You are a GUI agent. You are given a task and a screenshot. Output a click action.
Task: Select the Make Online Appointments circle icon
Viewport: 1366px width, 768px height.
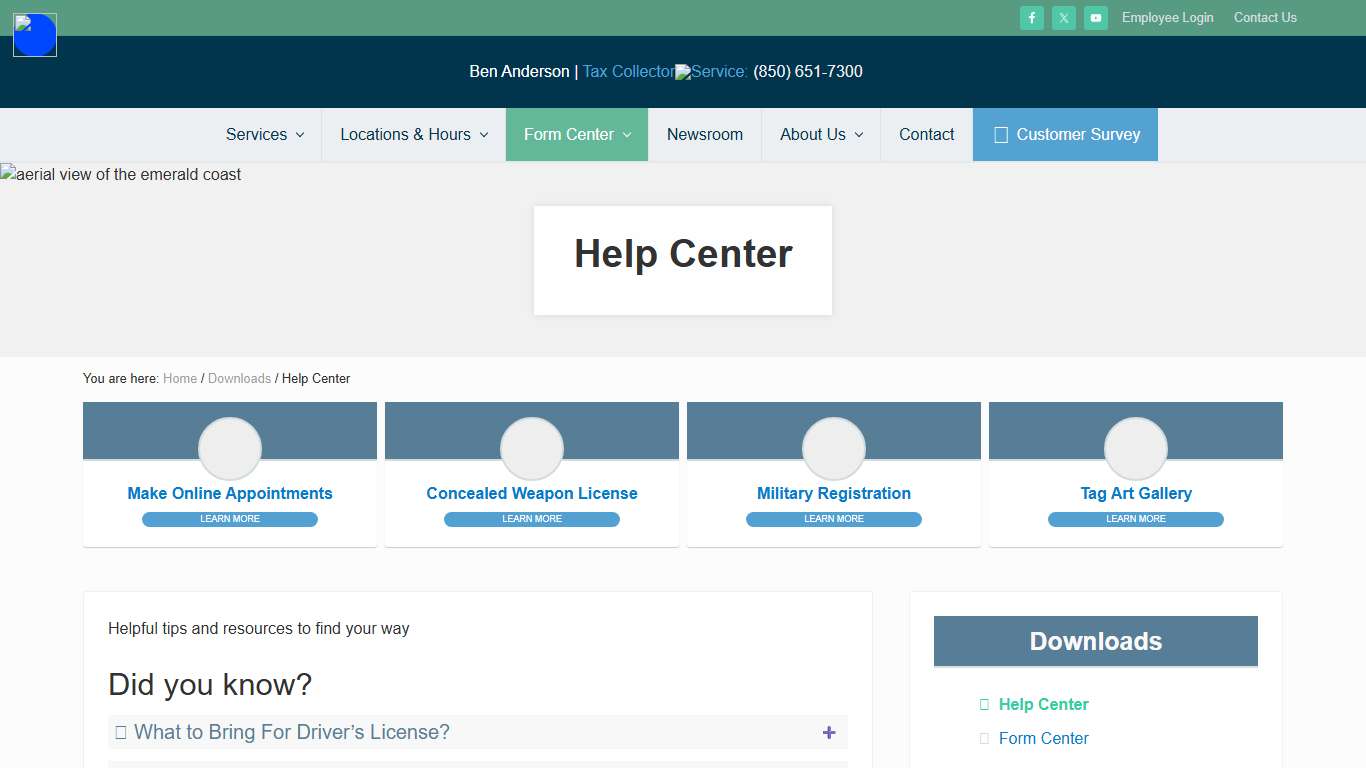pyautogui.click(x=229, y=448)
